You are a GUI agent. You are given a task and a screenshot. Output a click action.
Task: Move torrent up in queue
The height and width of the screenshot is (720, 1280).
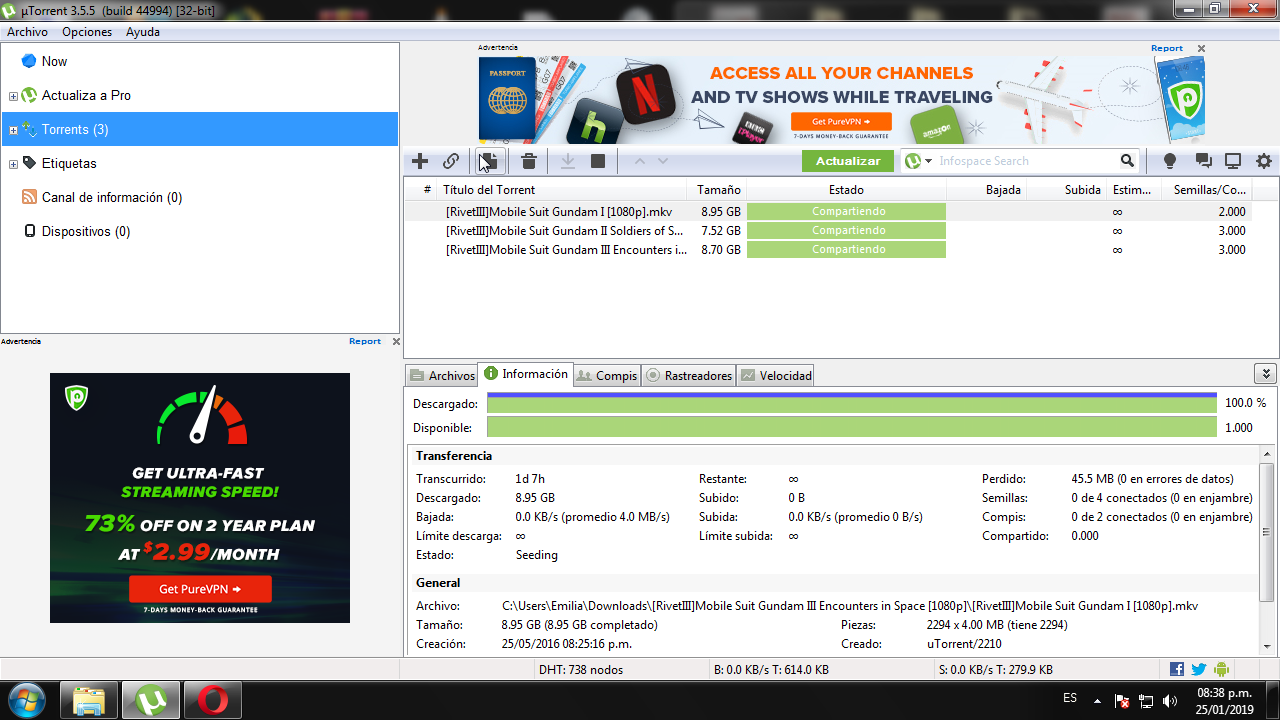[639, 161]
